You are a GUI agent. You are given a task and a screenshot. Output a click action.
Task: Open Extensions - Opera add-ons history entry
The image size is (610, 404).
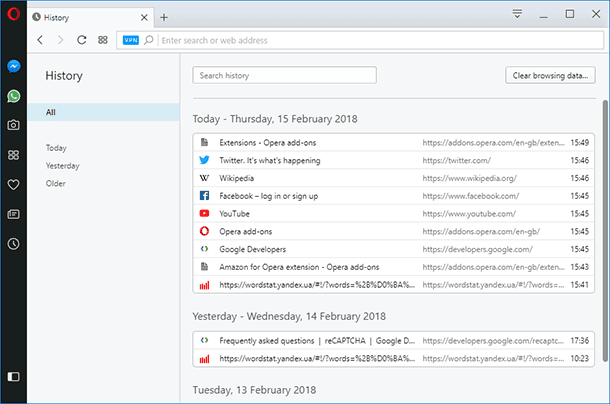point(393,142)
